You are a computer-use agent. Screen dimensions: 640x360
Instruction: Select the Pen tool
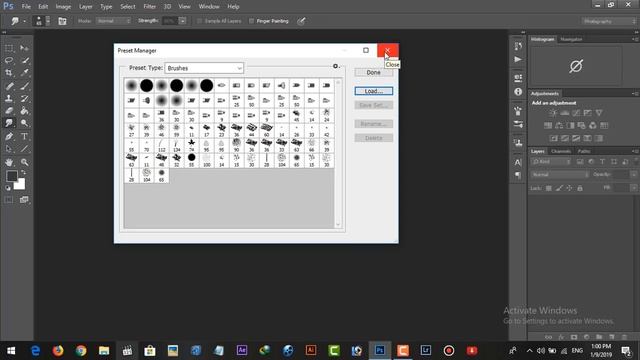click(x=9, y=136)
